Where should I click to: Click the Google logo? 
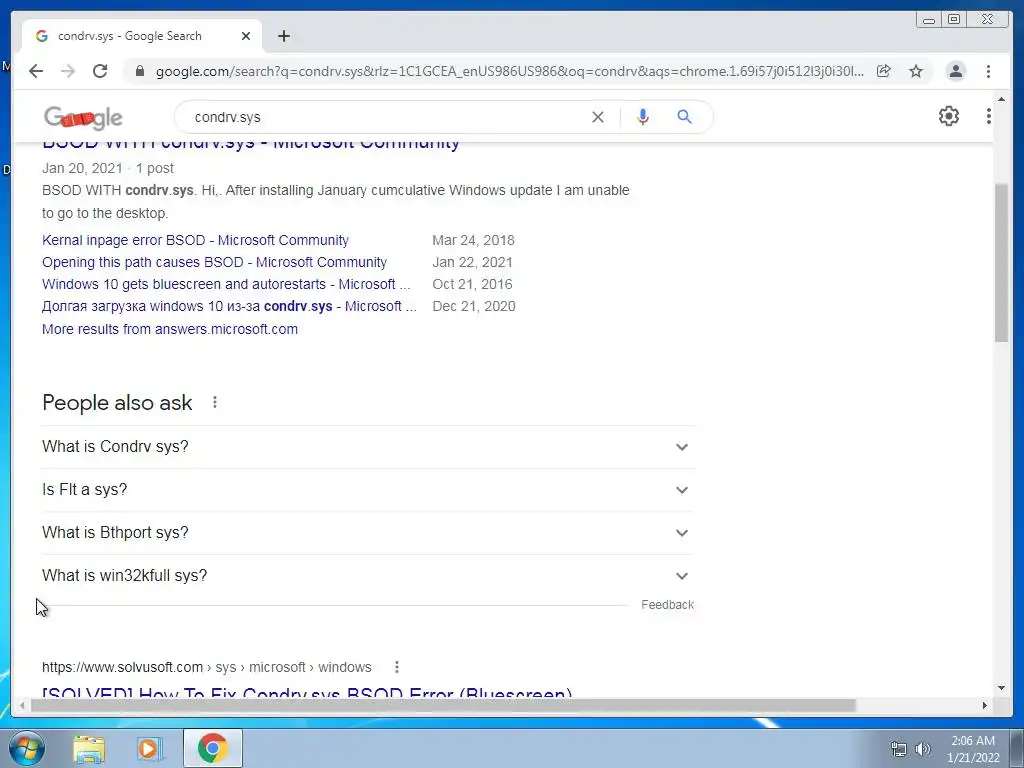pos(84,118)
